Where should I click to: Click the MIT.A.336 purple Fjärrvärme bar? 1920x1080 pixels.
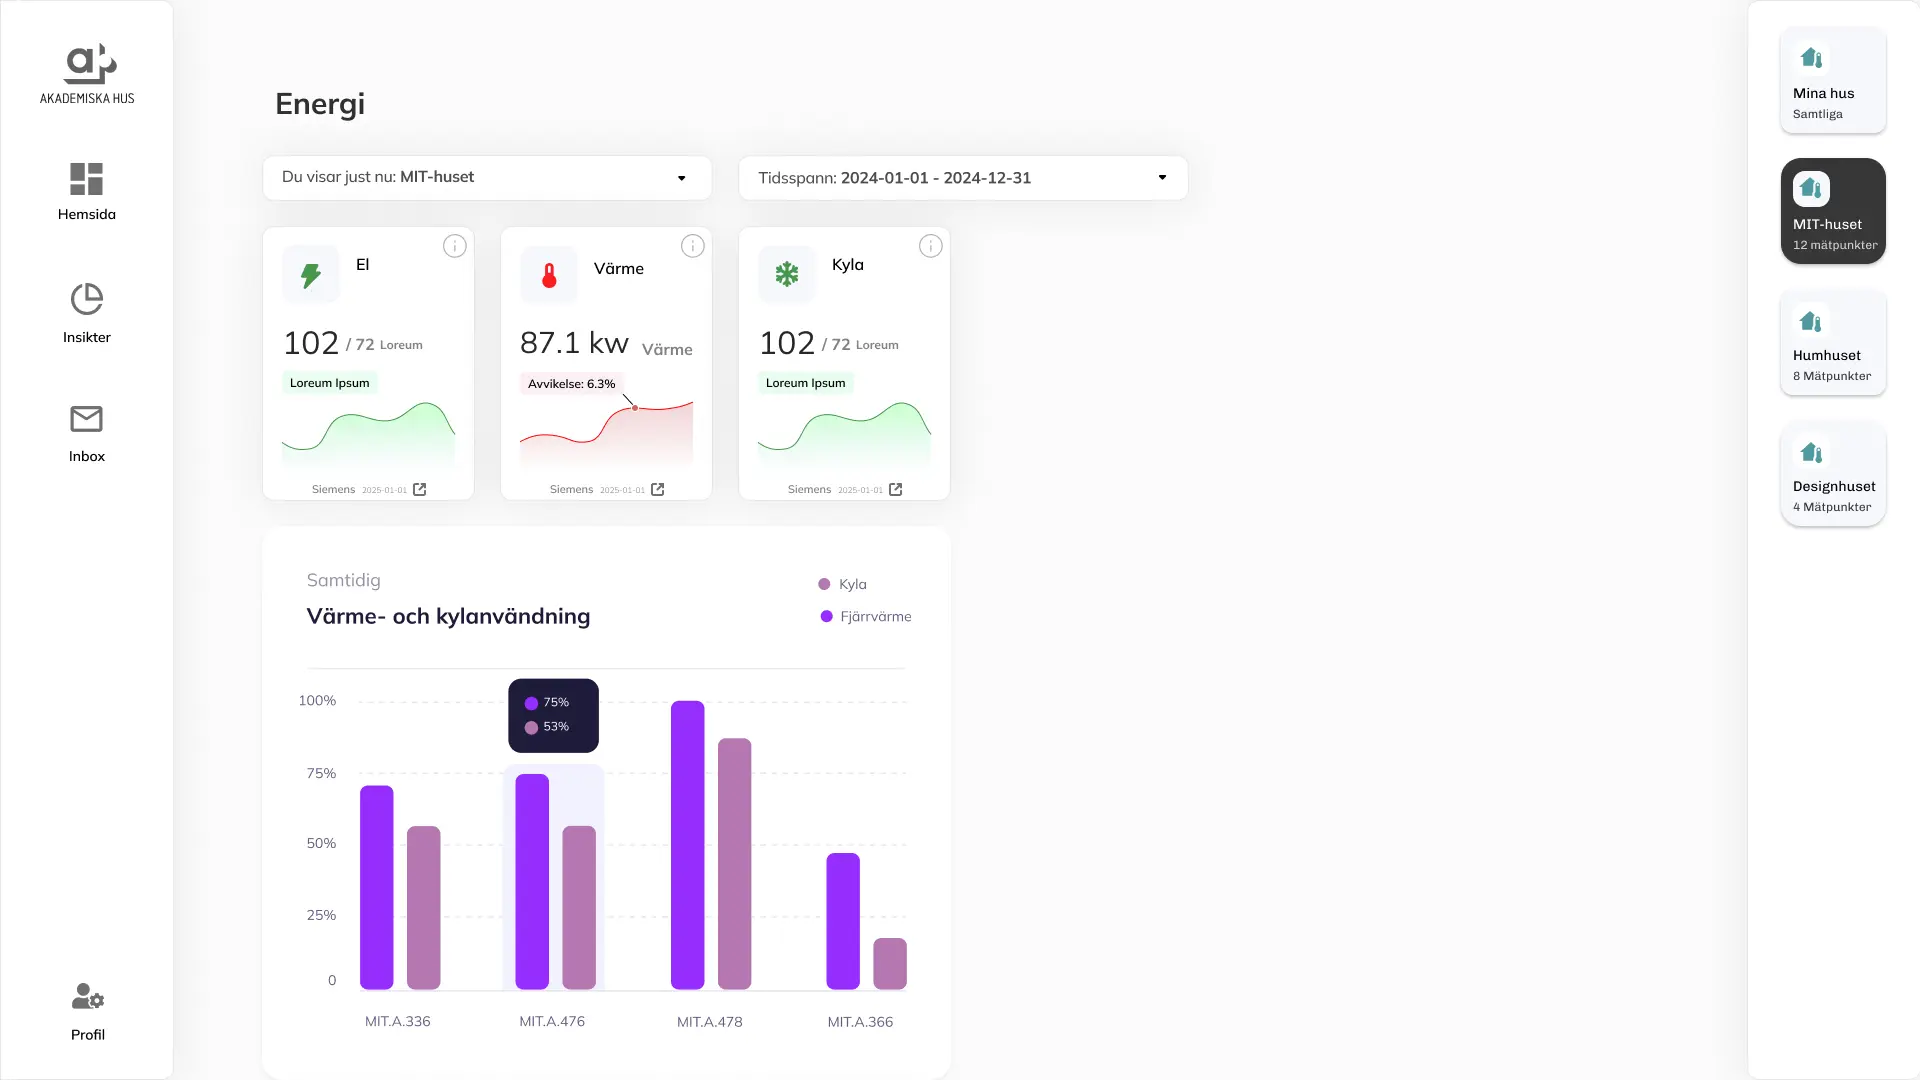[377, 888]
